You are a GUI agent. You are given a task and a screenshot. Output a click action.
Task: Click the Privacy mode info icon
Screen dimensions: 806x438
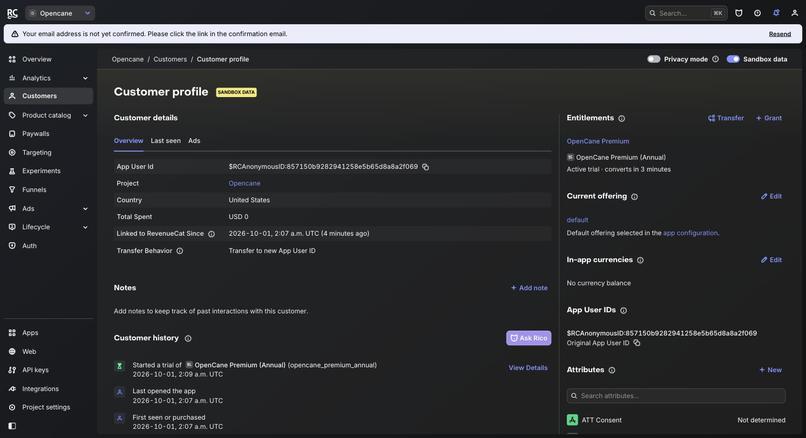click(715, 59)
